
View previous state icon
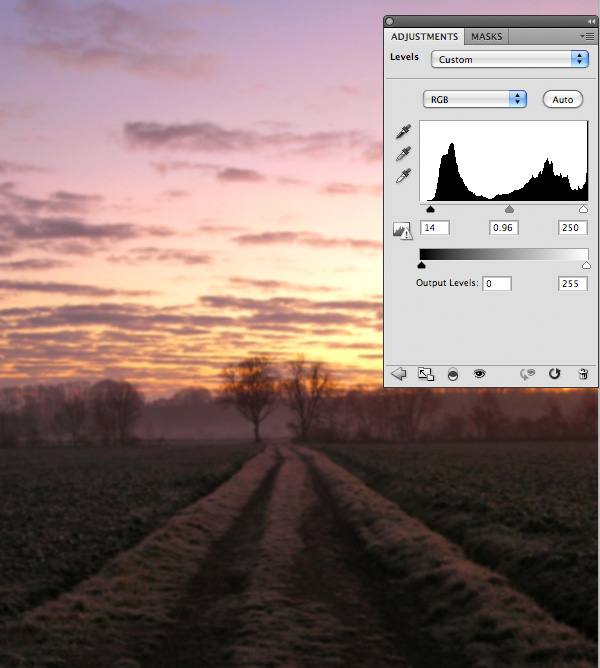(x=527, y=374)
